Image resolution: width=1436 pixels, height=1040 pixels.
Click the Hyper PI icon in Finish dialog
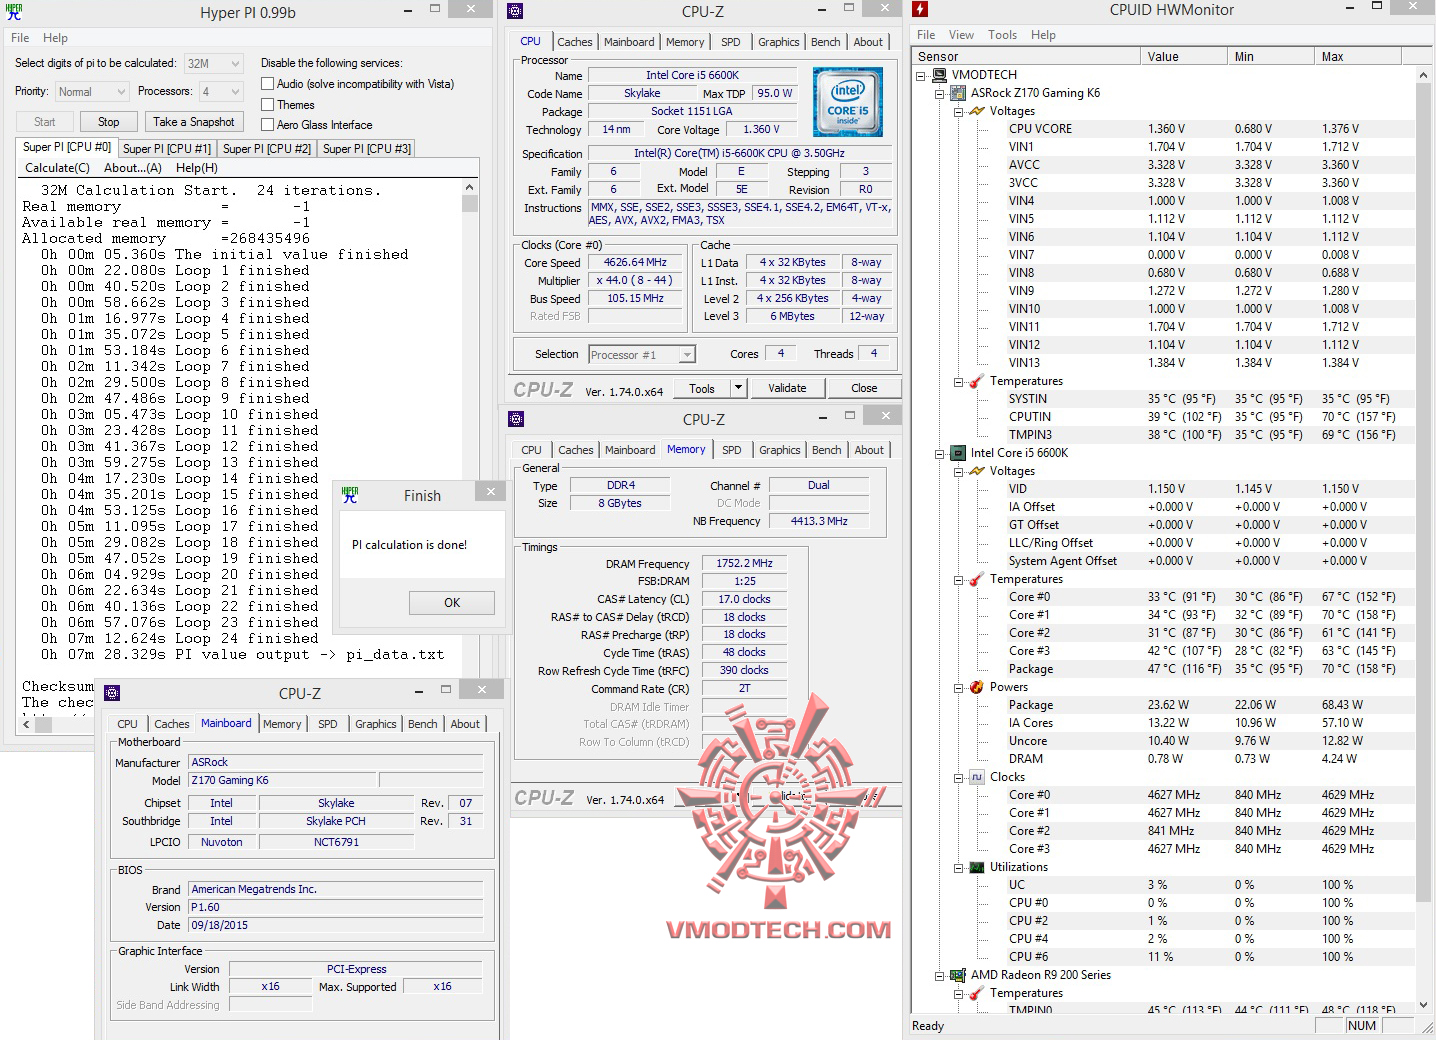350,494
